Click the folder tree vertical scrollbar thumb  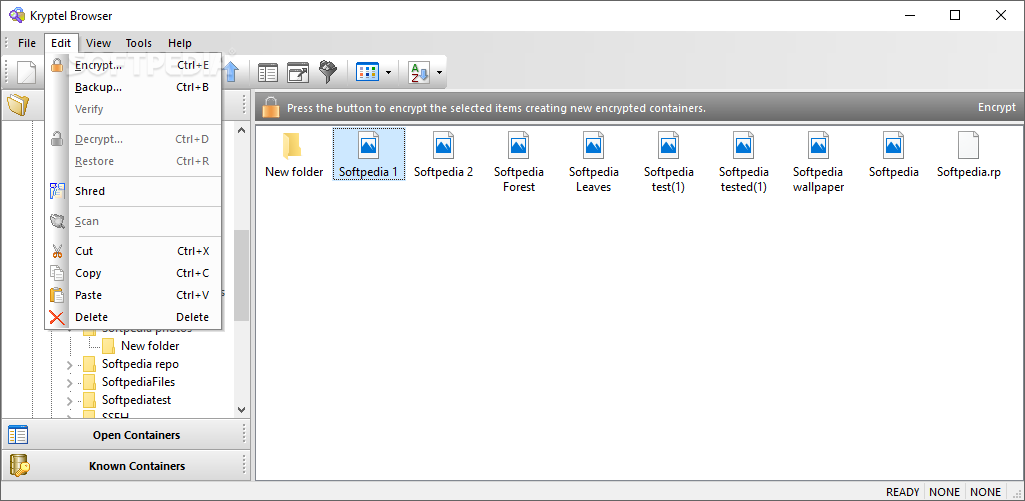tap(241, 275)
